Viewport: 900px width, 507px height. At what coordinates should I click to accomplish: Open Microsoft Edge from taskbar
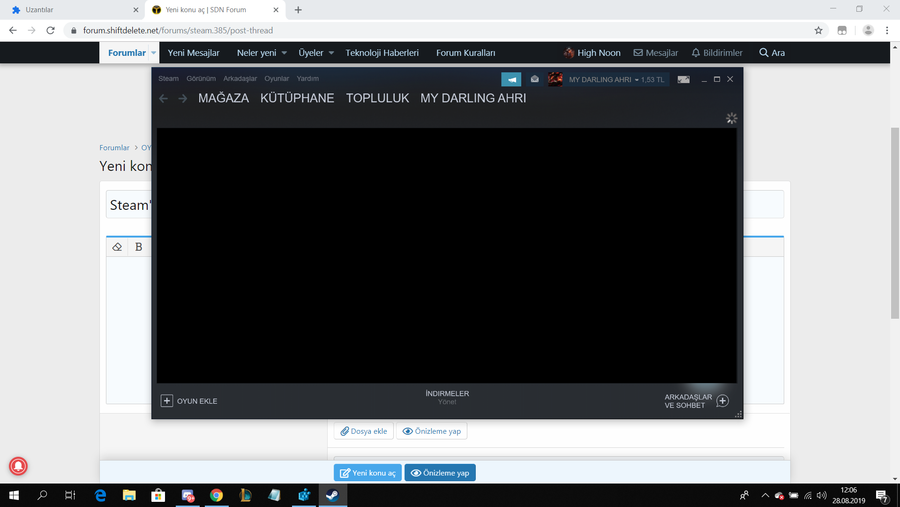click(100, 495)
